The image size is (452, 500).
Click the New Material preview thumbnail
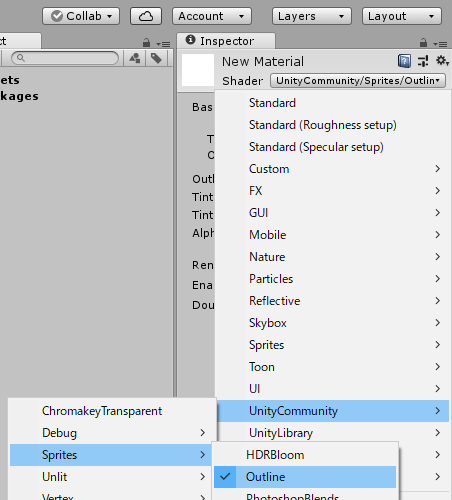point(198,70)
